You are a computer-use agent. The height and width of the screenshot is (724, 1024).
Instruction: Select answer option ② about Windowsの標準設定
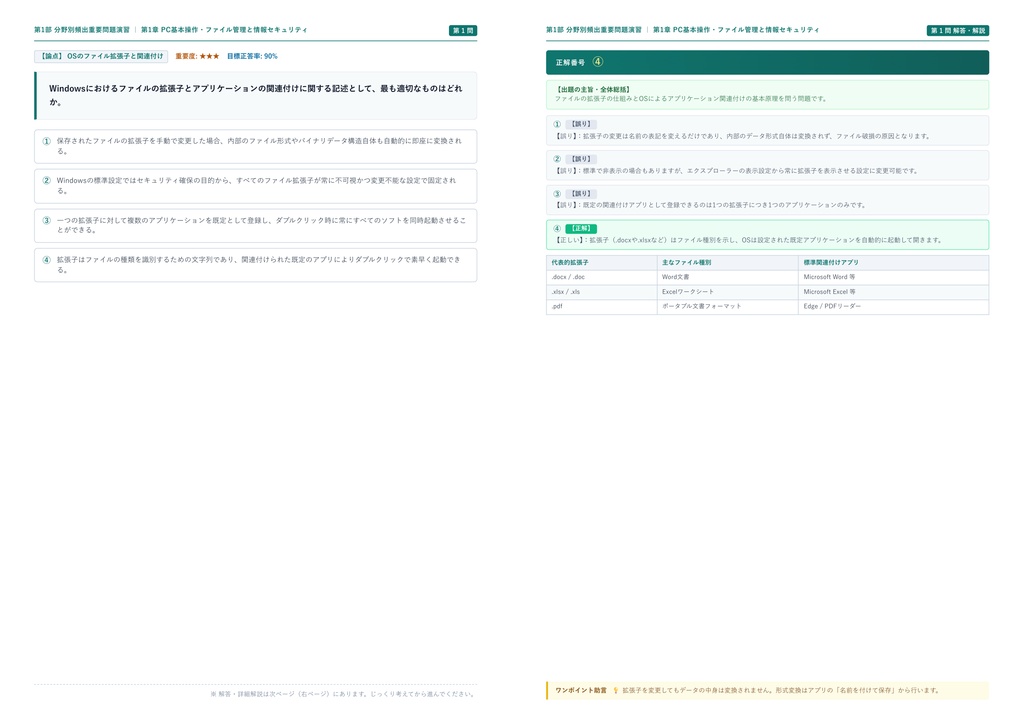[x=255, y=186]
